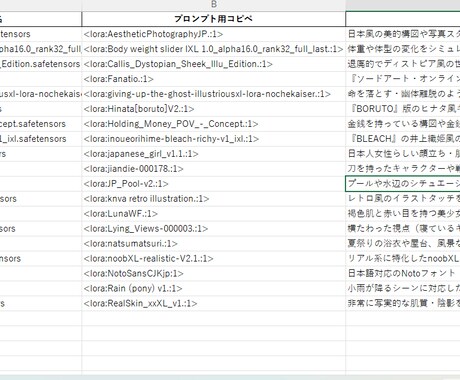The width and height of the screenshot is (460, 380).
Task: Select the active cell プールや水辺のシチュエーション
Action: (403, 184)
